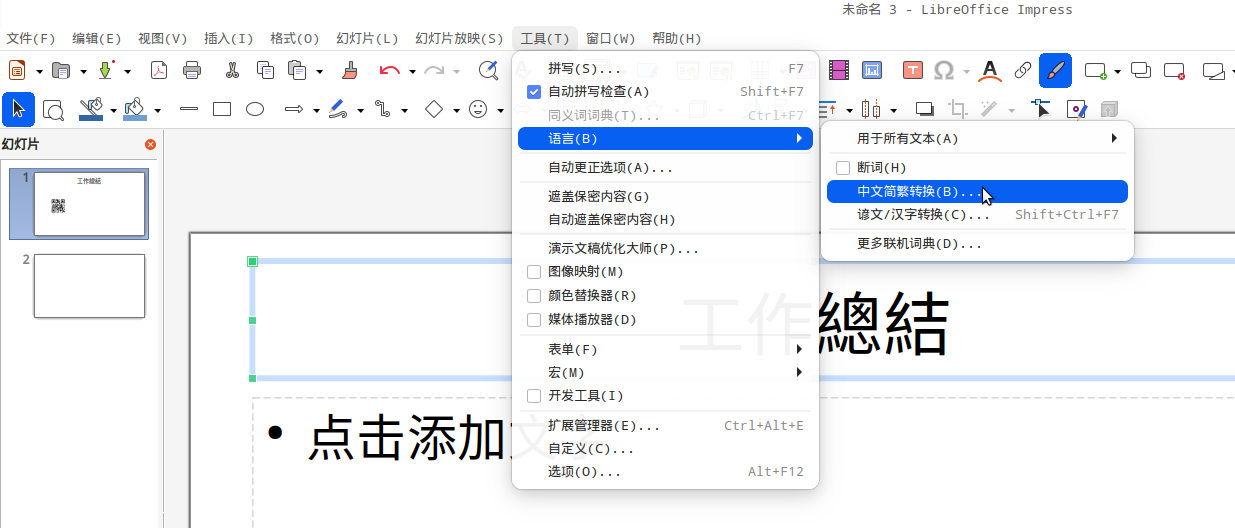Click the Toggle Point Edit Mode icon

point(1042,109)
